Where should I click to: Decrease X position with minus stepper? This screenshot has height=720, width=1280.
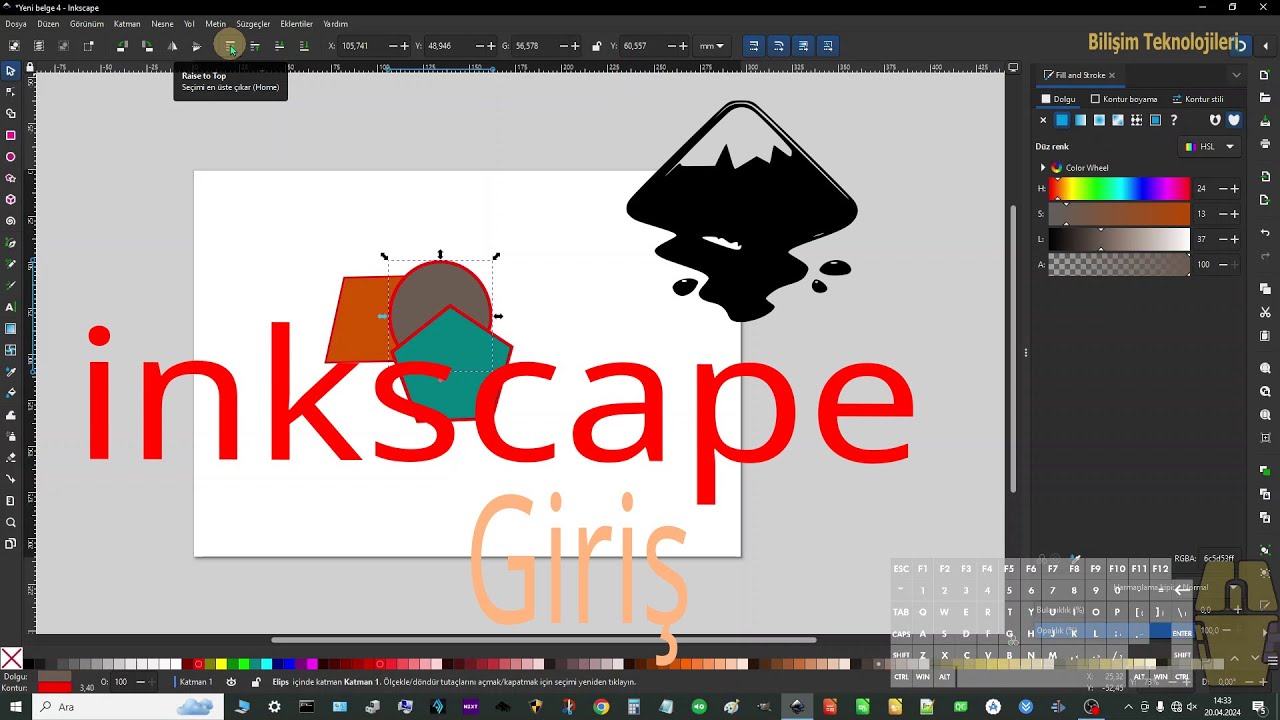(x=392, y=46)
